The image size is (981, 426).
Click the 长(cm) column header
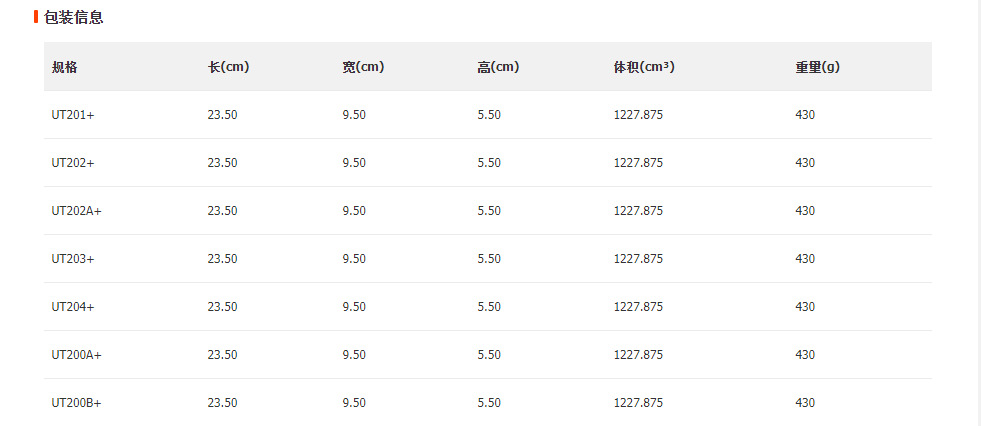[228, 67]
